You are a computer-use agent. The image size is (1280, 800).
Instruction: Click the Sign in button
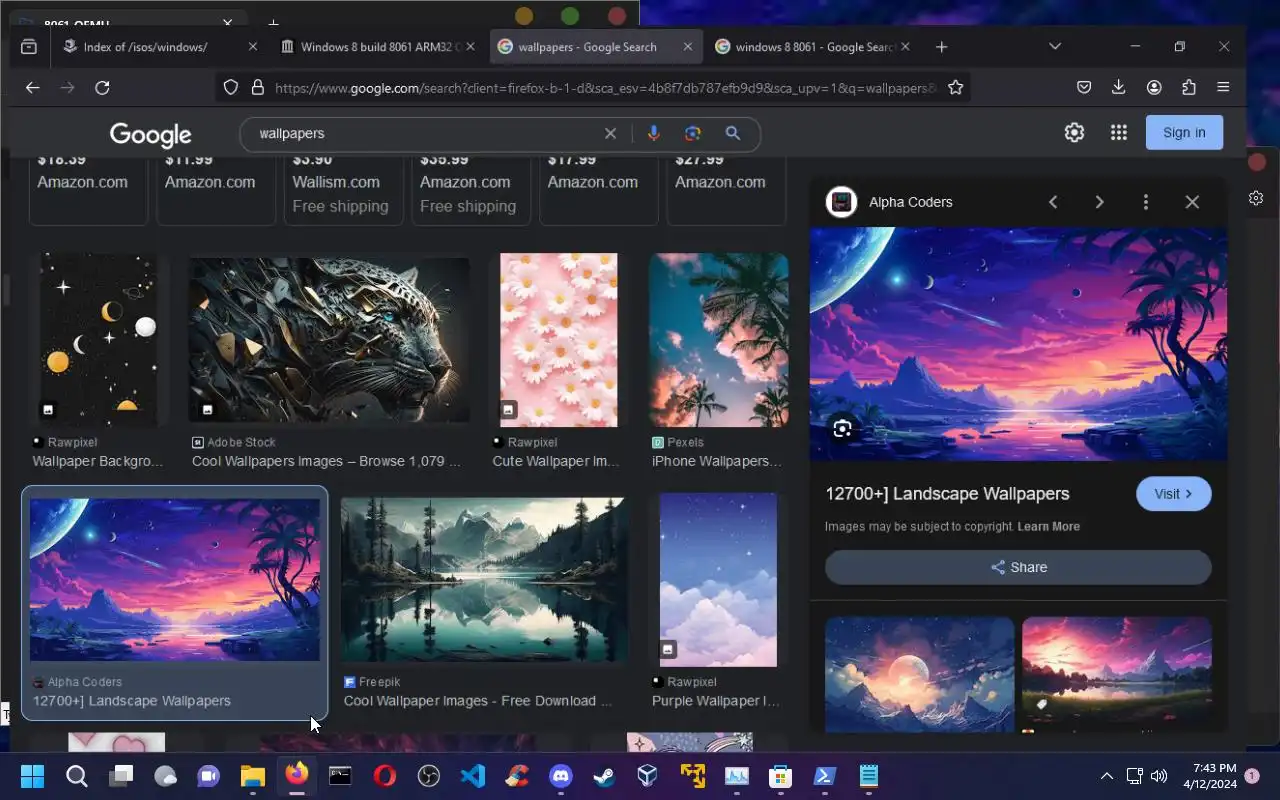click(x=1184, y=132)
